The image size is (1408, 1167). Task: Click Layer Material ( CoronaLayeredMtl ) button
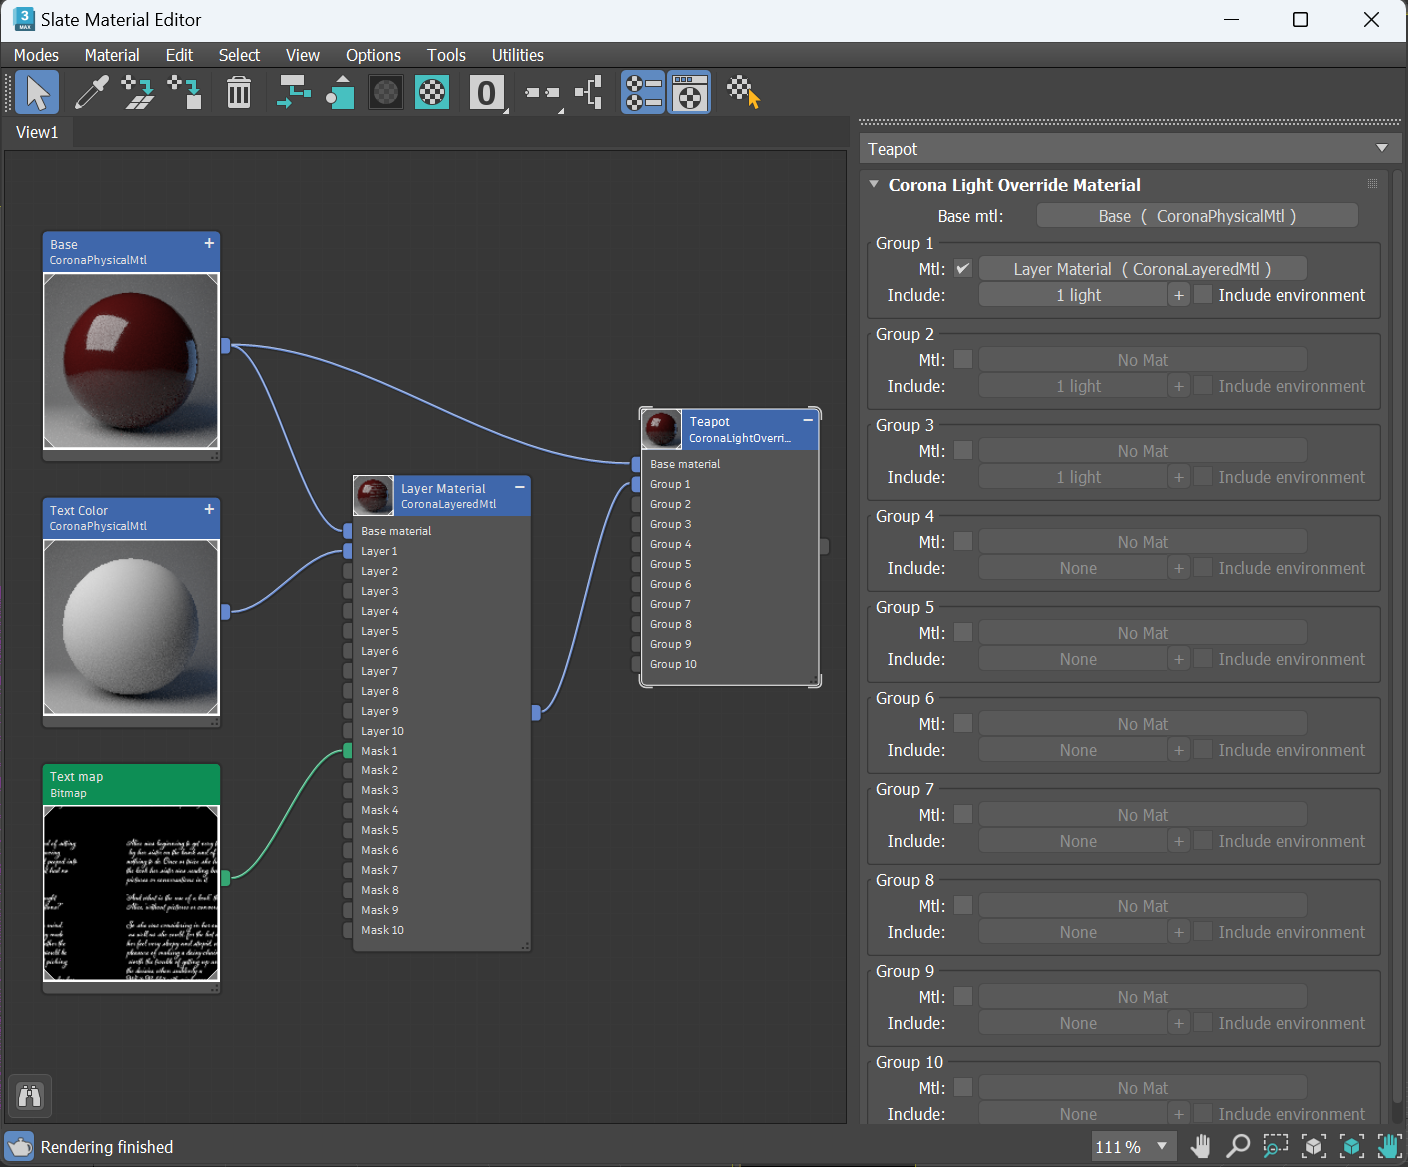click(1142, 269)
